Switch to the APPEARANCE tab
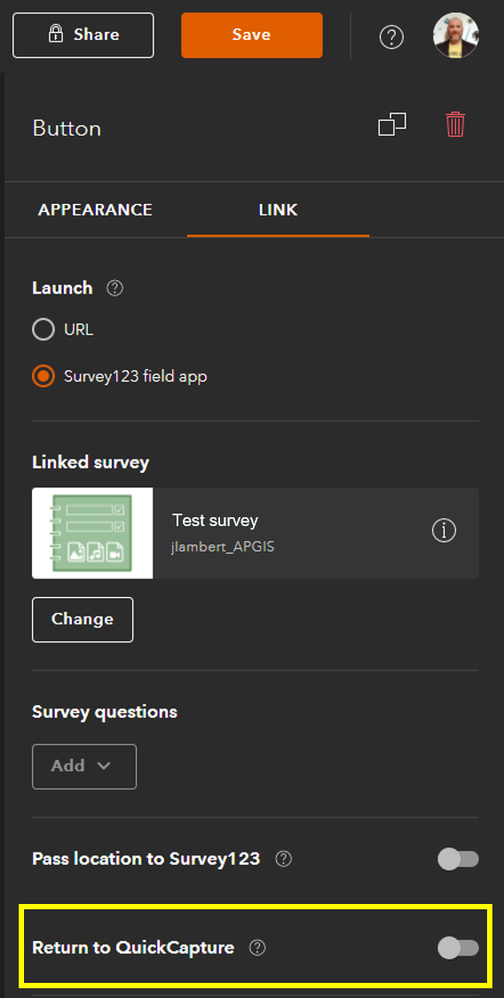This screenshot has width=504, height=998. pyautogui.click(x=95, y=210)
